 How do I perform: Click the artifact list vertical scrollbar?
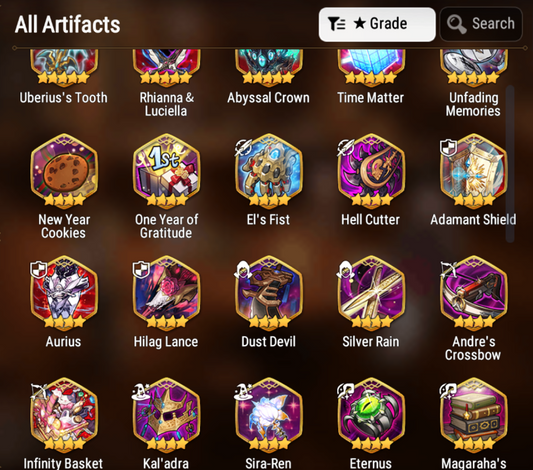pos(510,164)
